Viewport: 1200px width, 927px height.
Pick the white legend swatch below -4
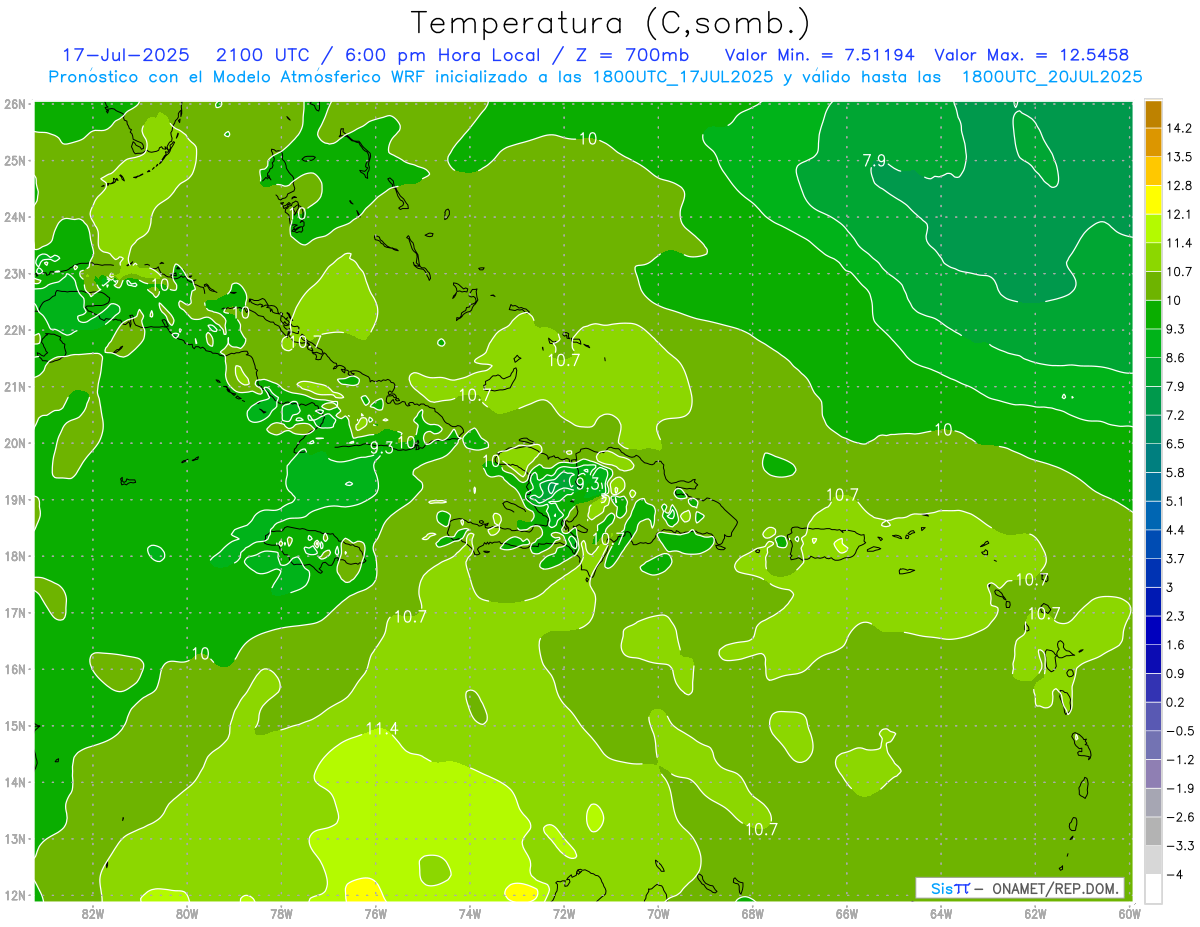point(1153,887)
